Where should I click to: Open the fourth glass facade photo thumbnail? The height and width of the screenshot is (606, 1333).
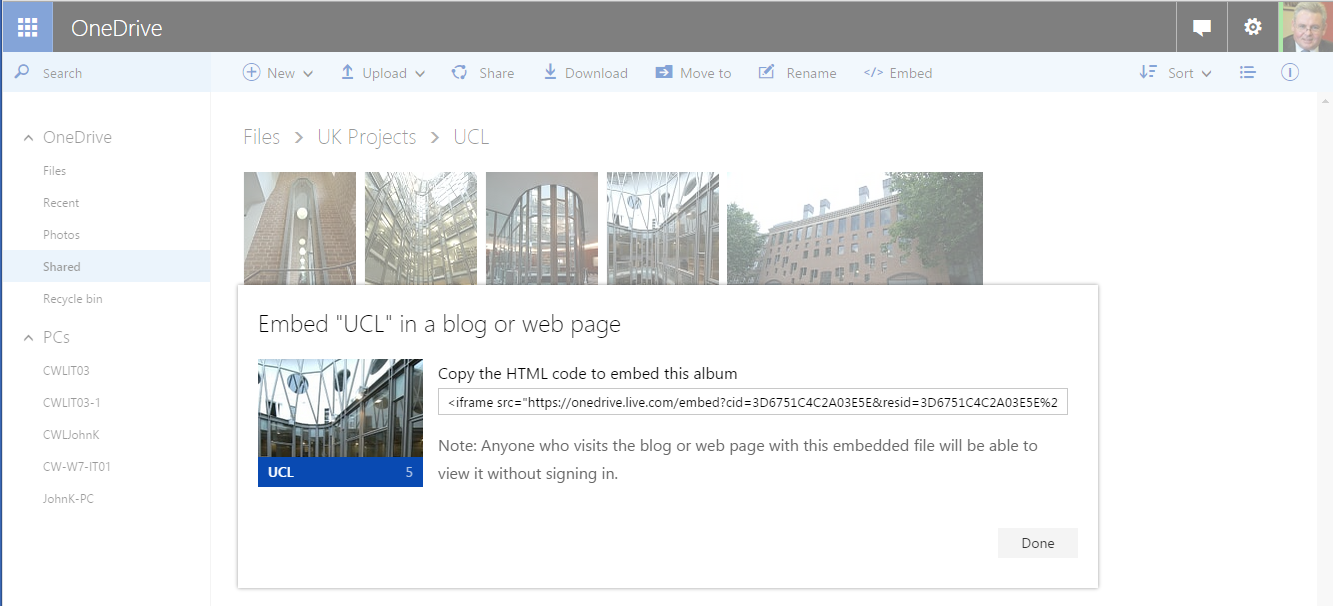coord(663,229)
